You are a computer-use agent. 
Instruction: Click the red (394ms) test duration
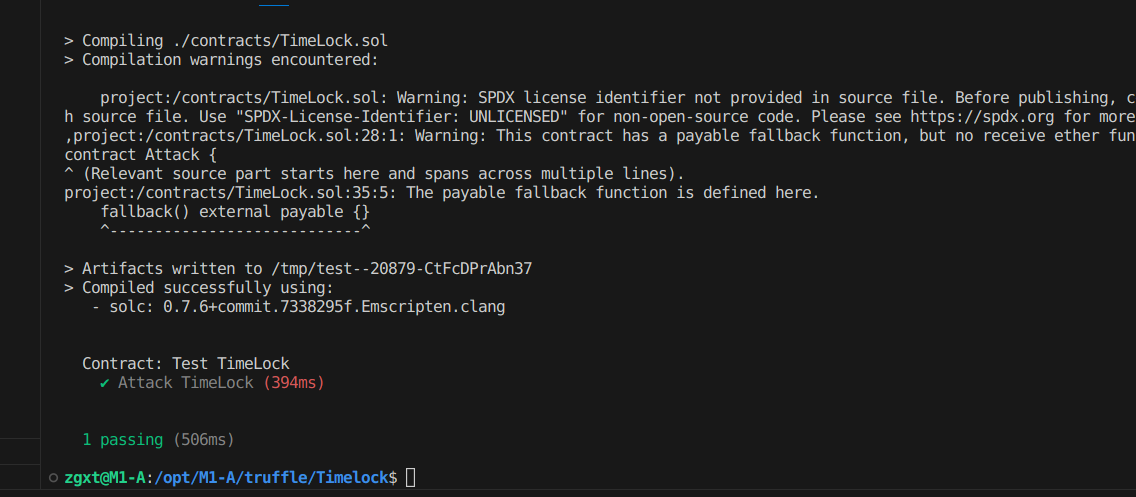(293, 383)
